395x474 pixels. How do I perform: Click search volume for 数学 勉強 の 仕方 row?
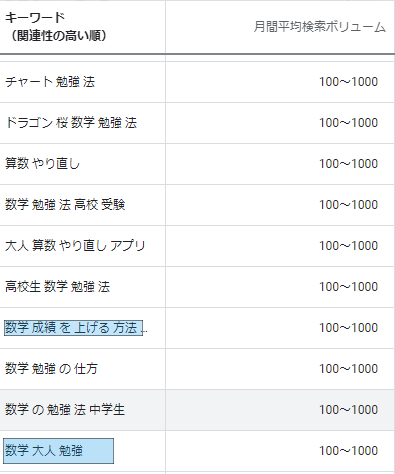pyautogui.click(x=348, y=369)
